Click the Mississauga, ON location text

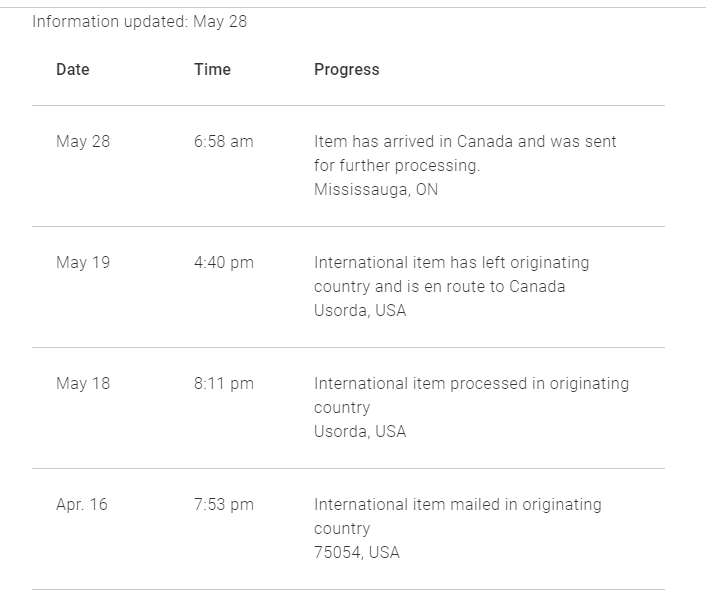[x=376, y=190]
